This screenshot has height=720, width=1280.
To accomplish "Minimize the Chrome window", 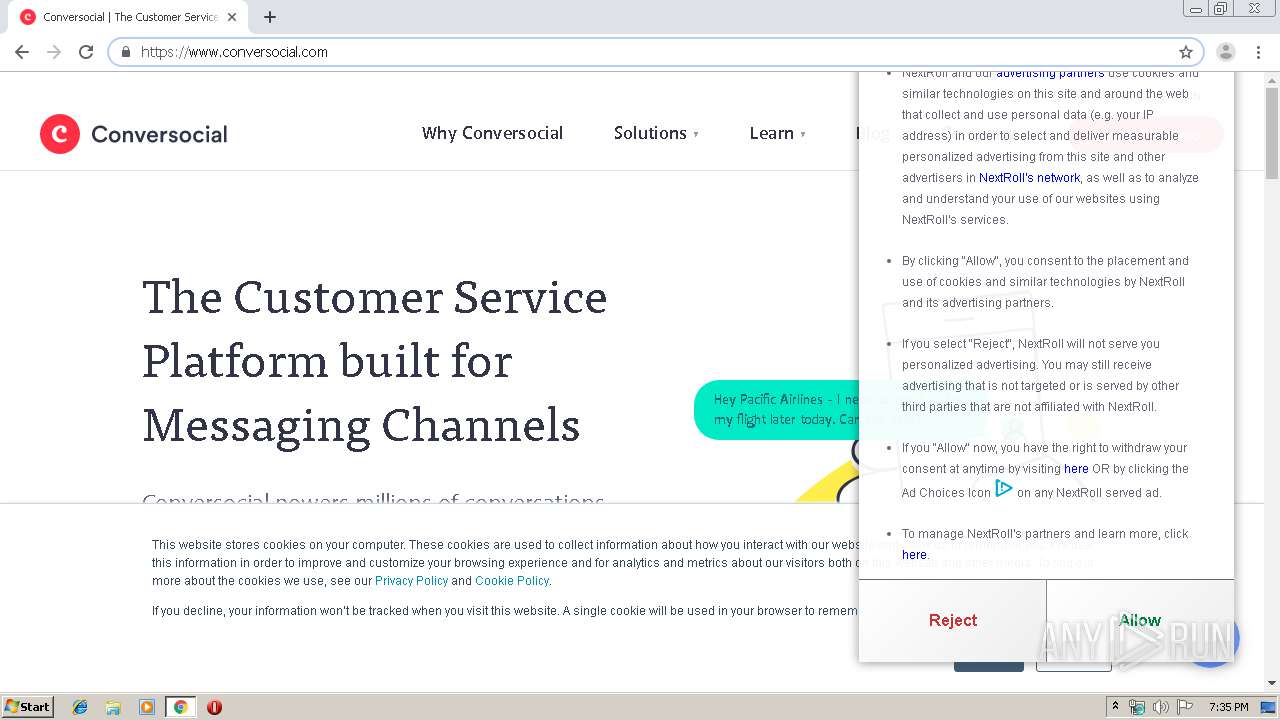I will (x=1196, y=9).
